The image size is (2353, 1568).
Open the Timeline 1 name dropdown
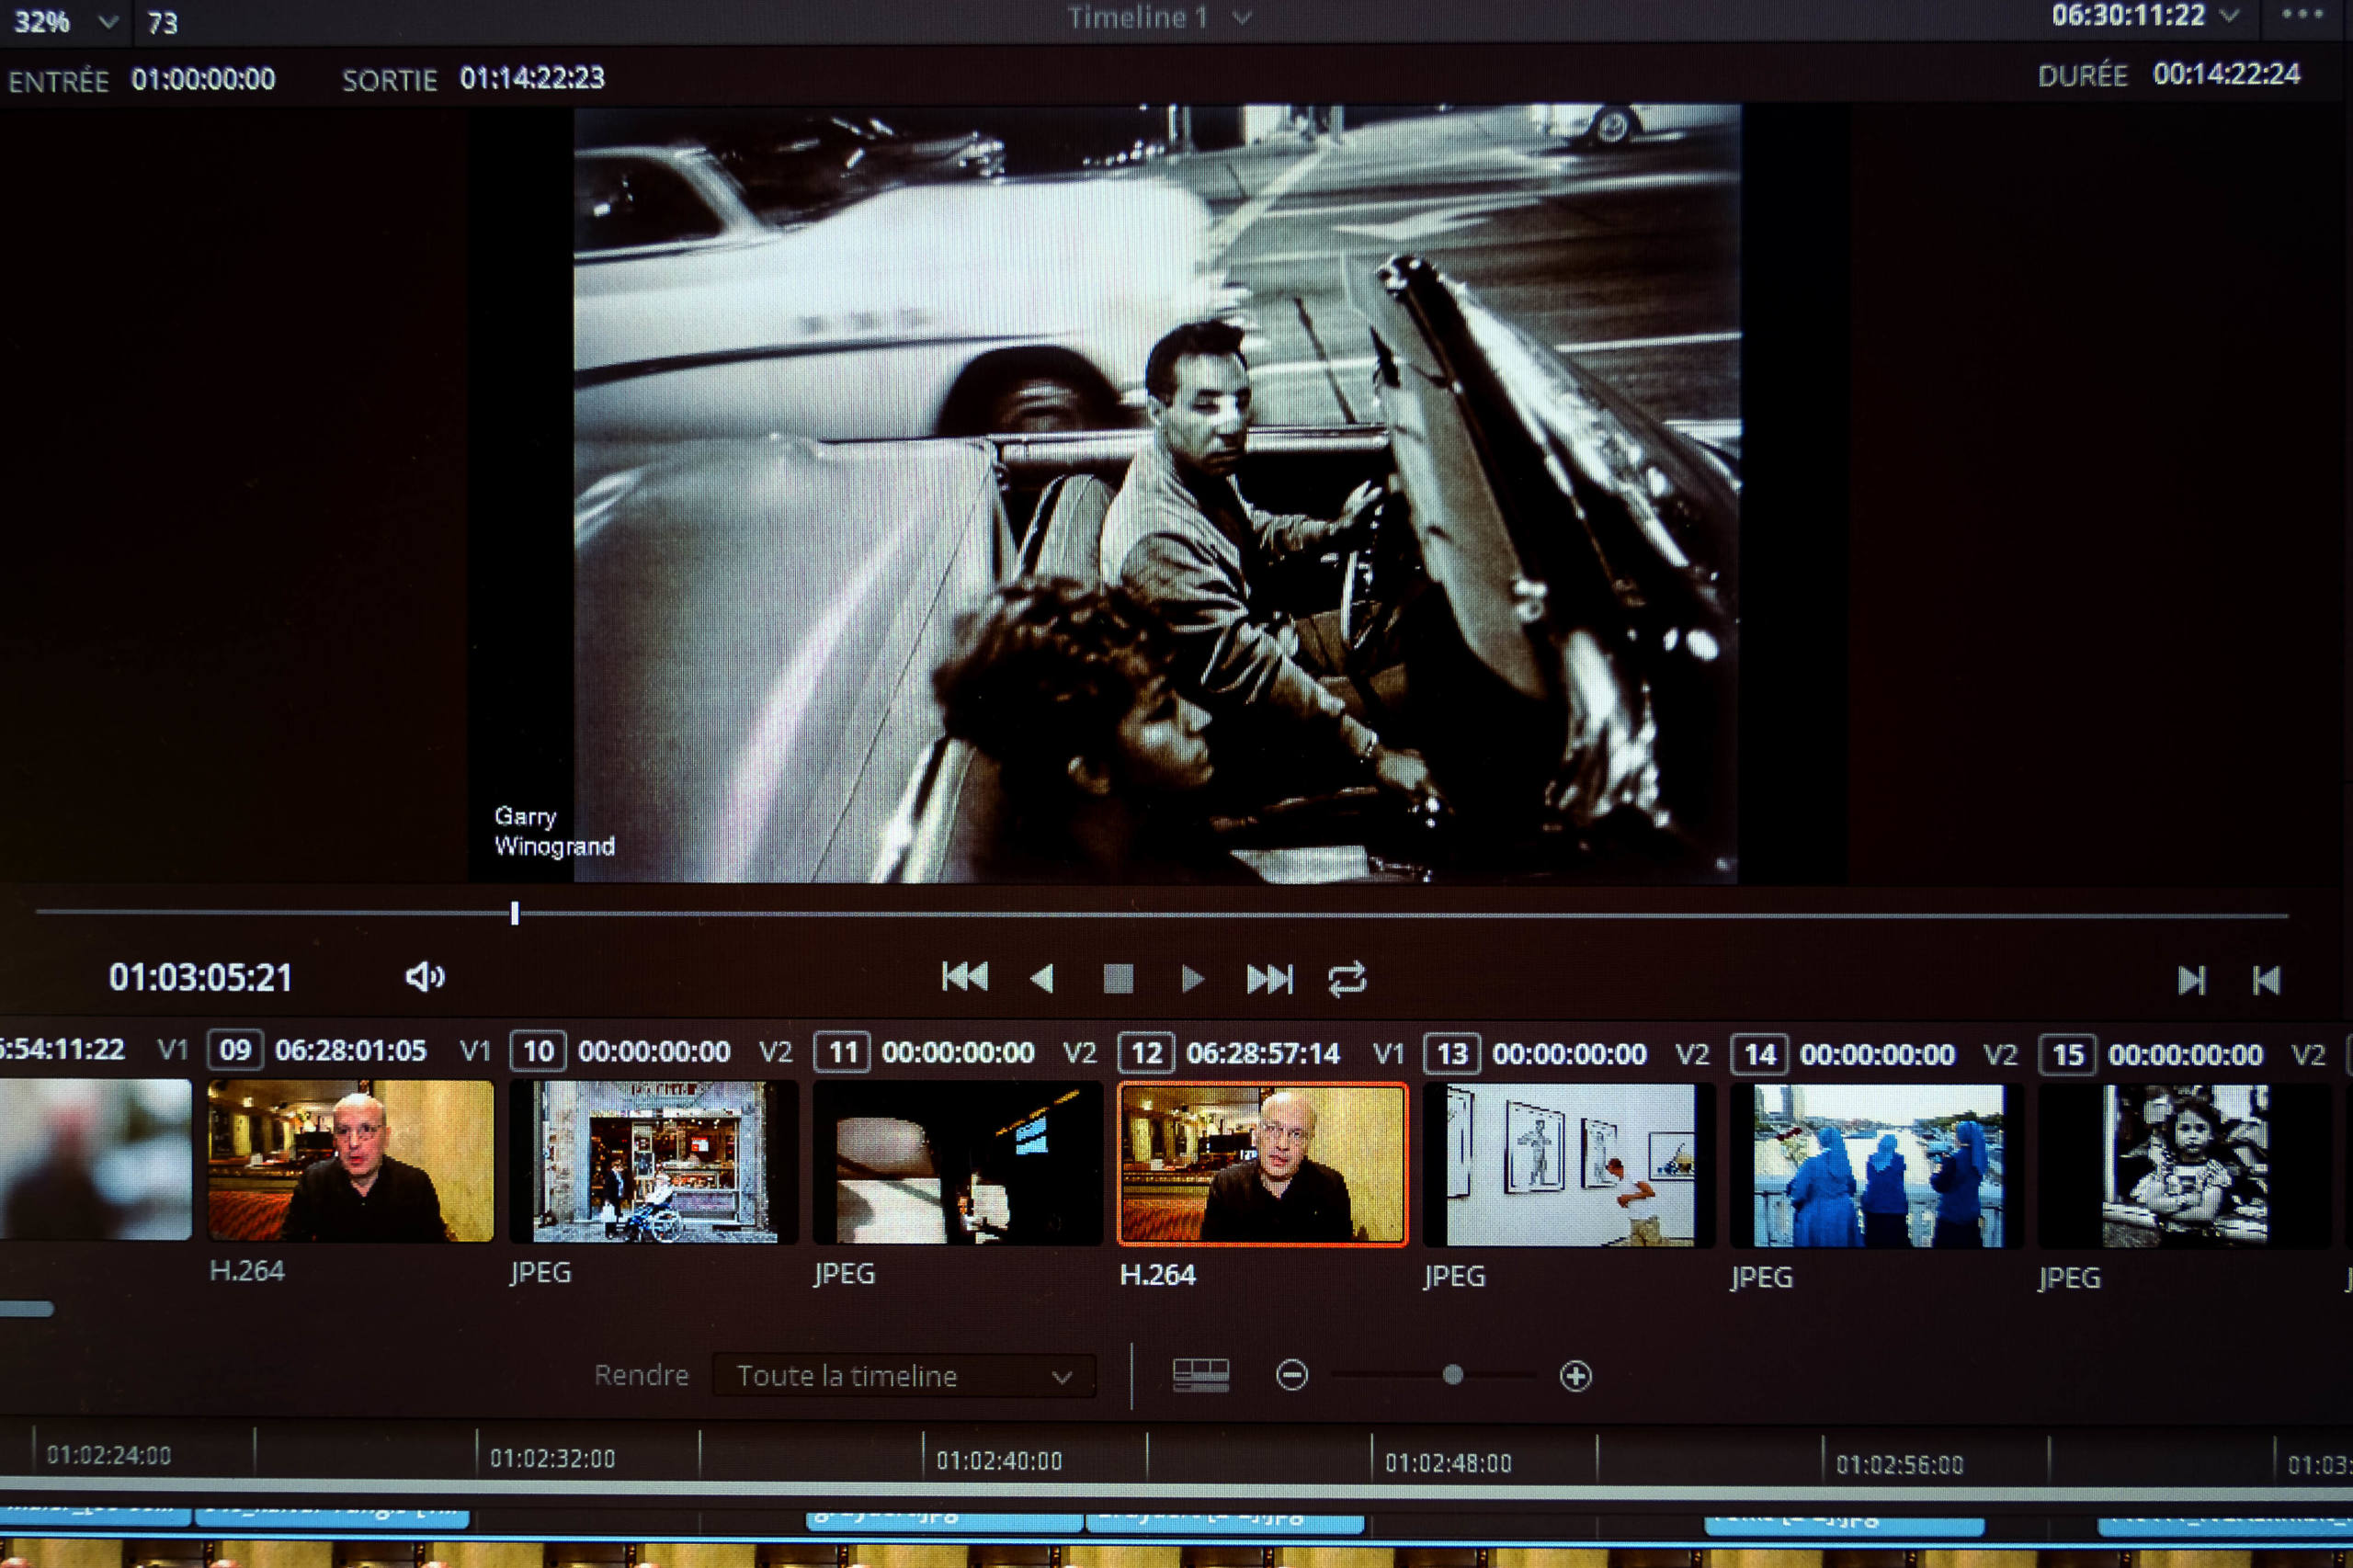(x=1158, y=17)
